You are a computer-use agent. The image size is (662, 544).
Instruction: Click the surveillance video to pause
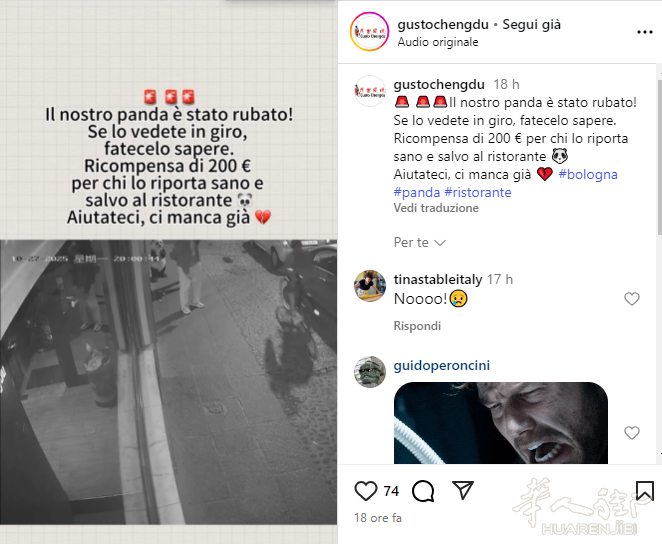[x=168, y=382]
